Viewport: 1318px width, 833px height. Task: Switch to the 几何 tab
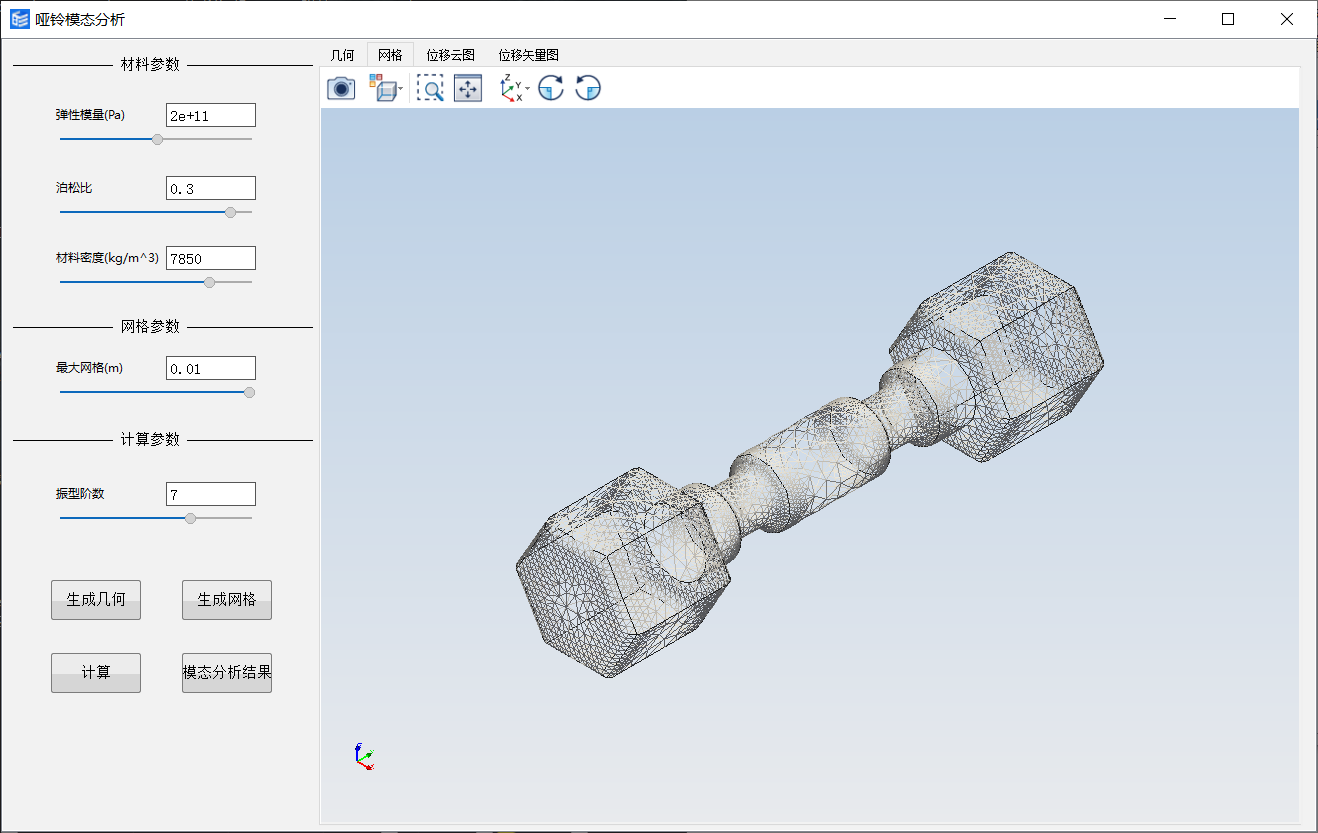point(342,55)
